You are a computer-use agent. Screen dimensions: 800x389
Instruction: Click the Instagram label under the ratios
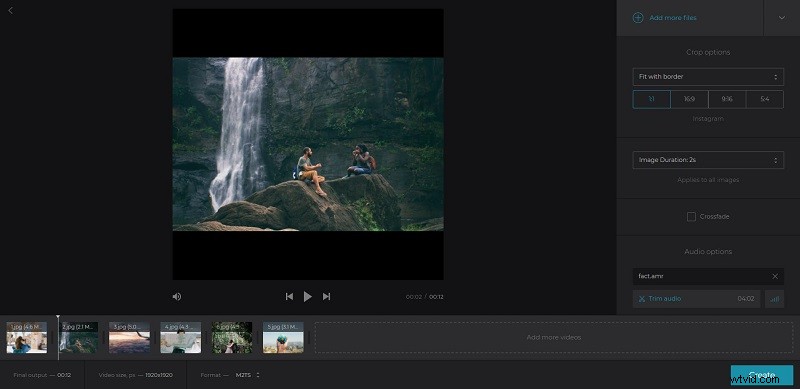708,118
